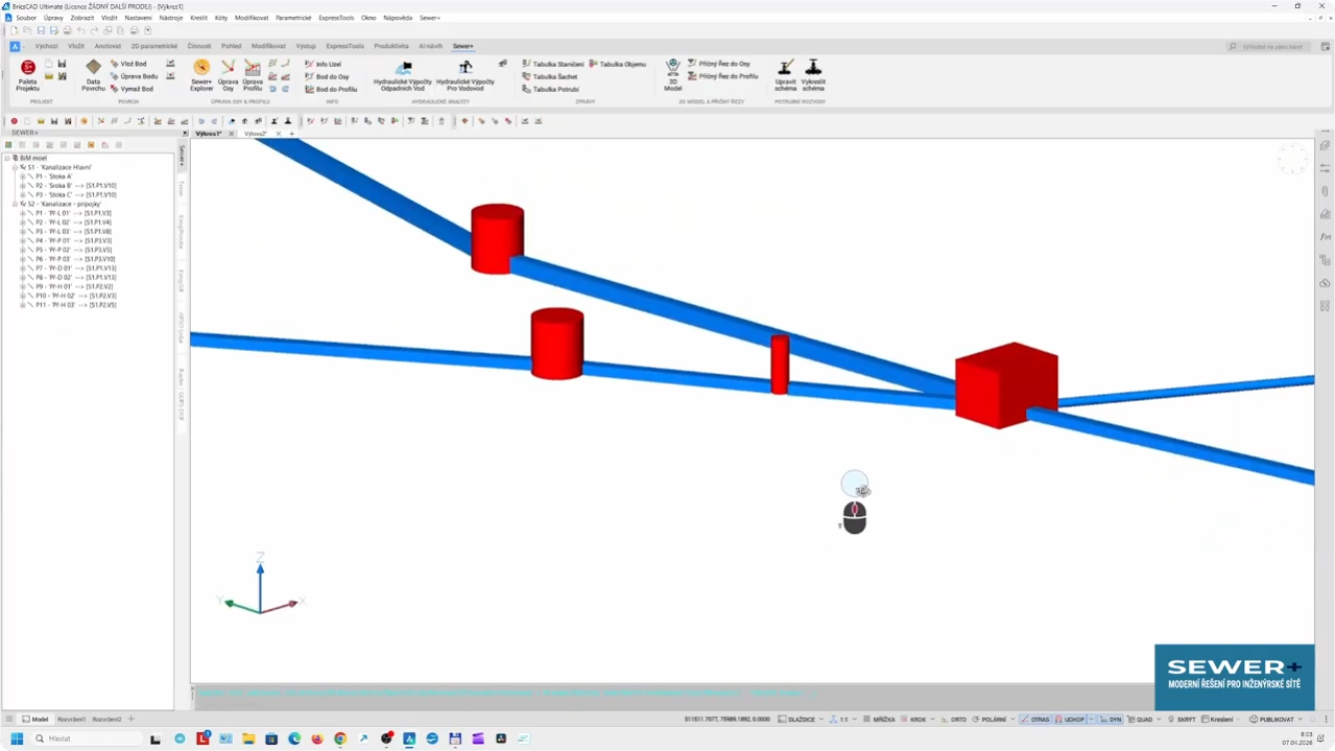Viewport: 1335px width, 751px height.
Task: Switch to the Výchozí ribbon tab
Action: click(x=46, y=46)
